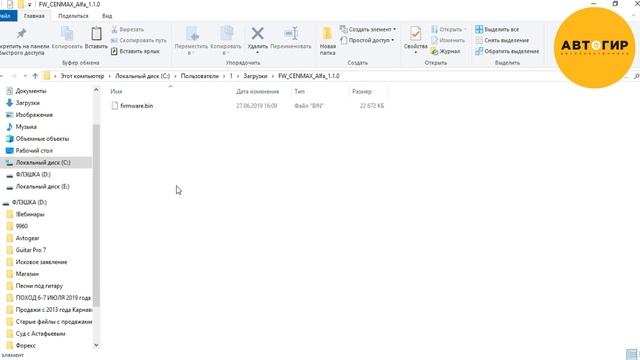Open the Магазин folder
640x360 pixels.
tap(27, 274)
